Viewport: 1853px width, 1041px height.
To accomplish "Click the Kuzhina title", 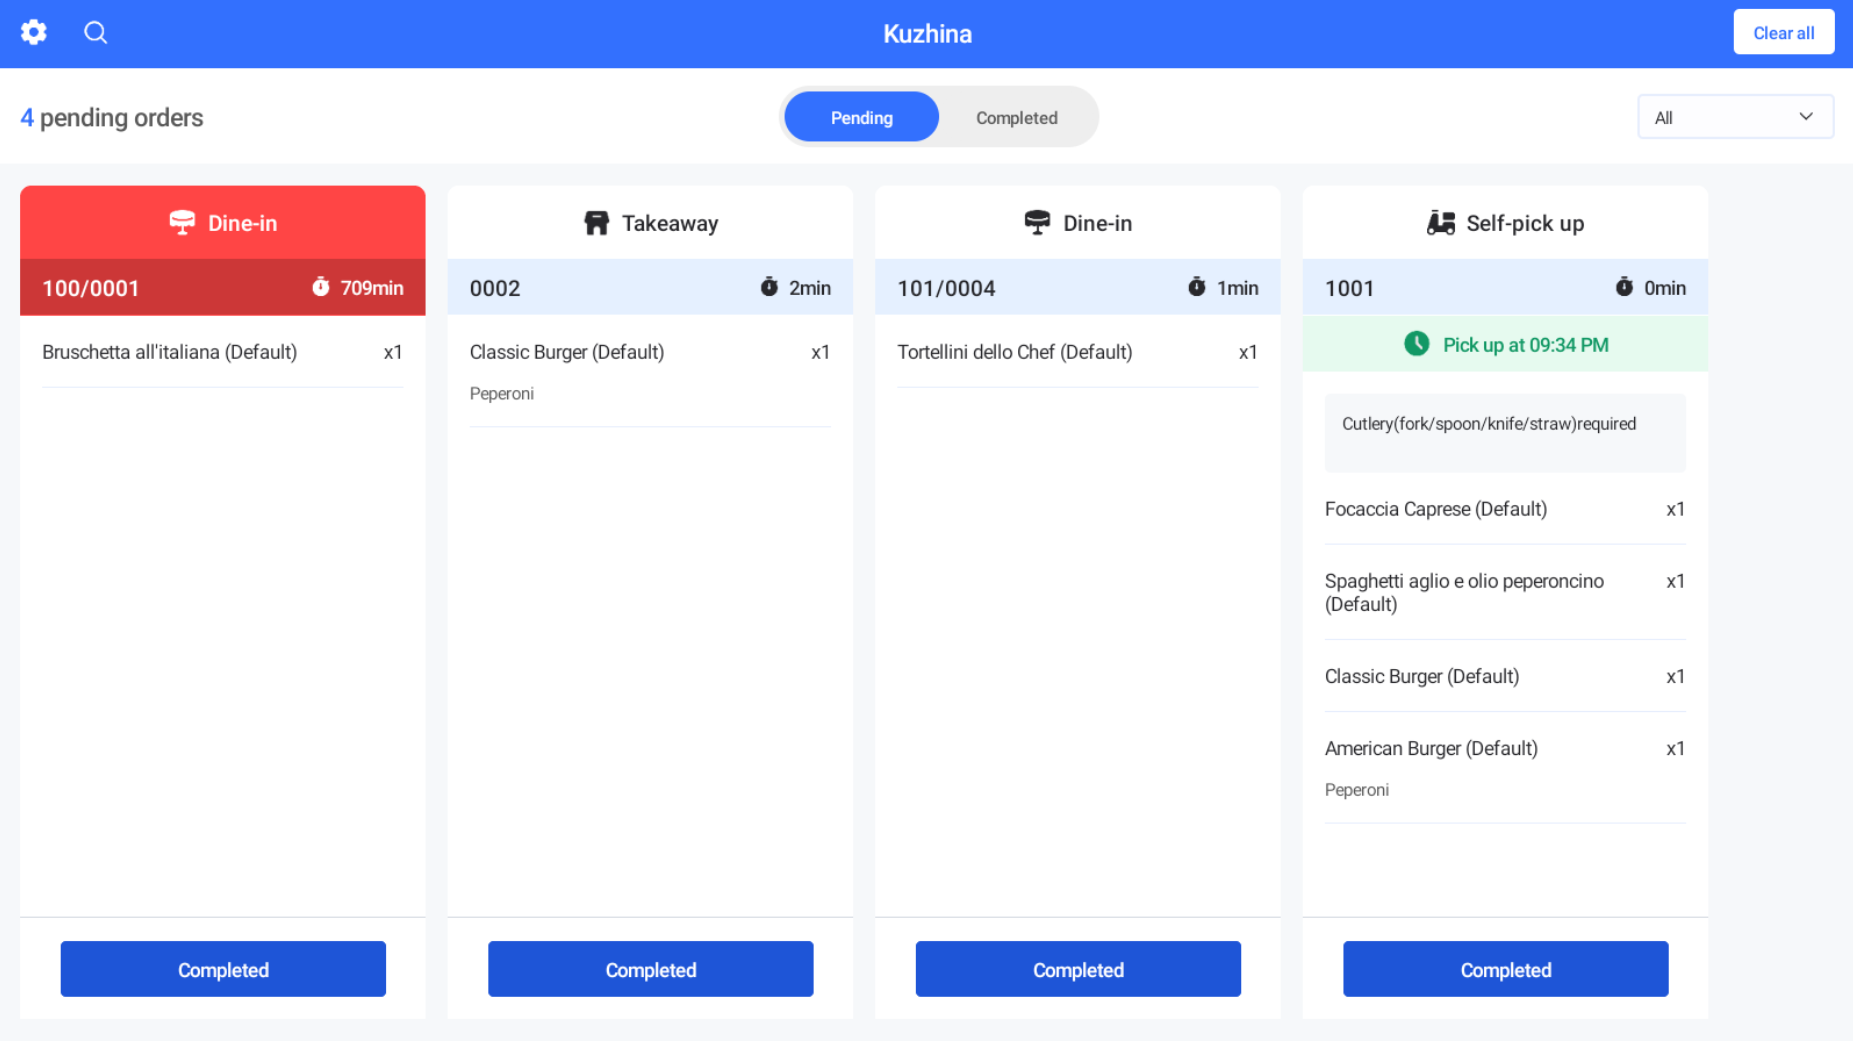I will (x=927, y=34).
